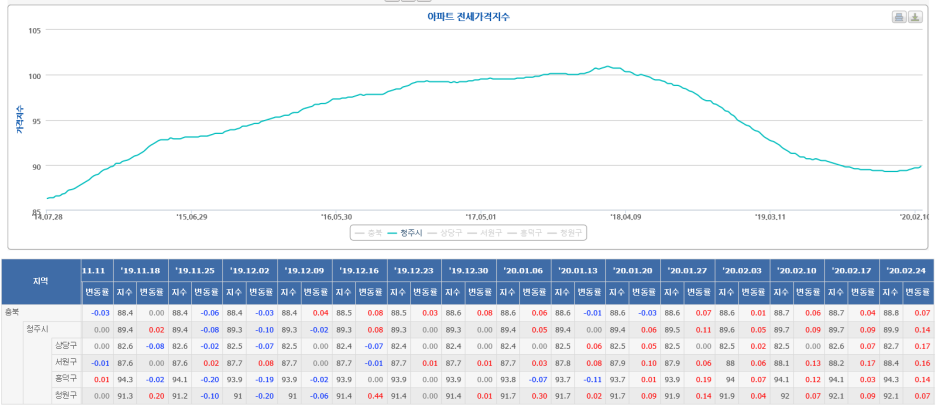The width and height of the screenshot is (936, 405).
Task: Click the 0.04 value under '19.12.09 in 충북 row
Action: pos(320,313)
